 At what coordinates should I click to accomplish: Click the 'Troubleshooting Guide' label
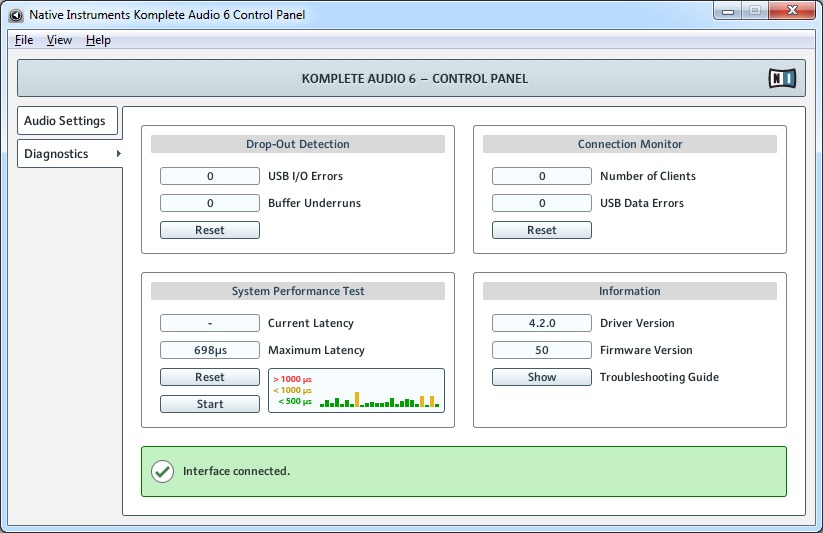point(659,377)
